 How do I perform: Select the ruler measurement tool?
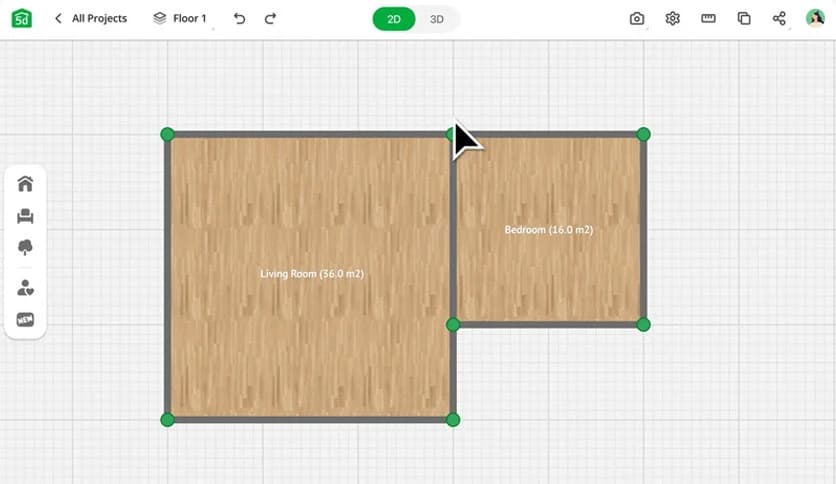click(708, 19)
